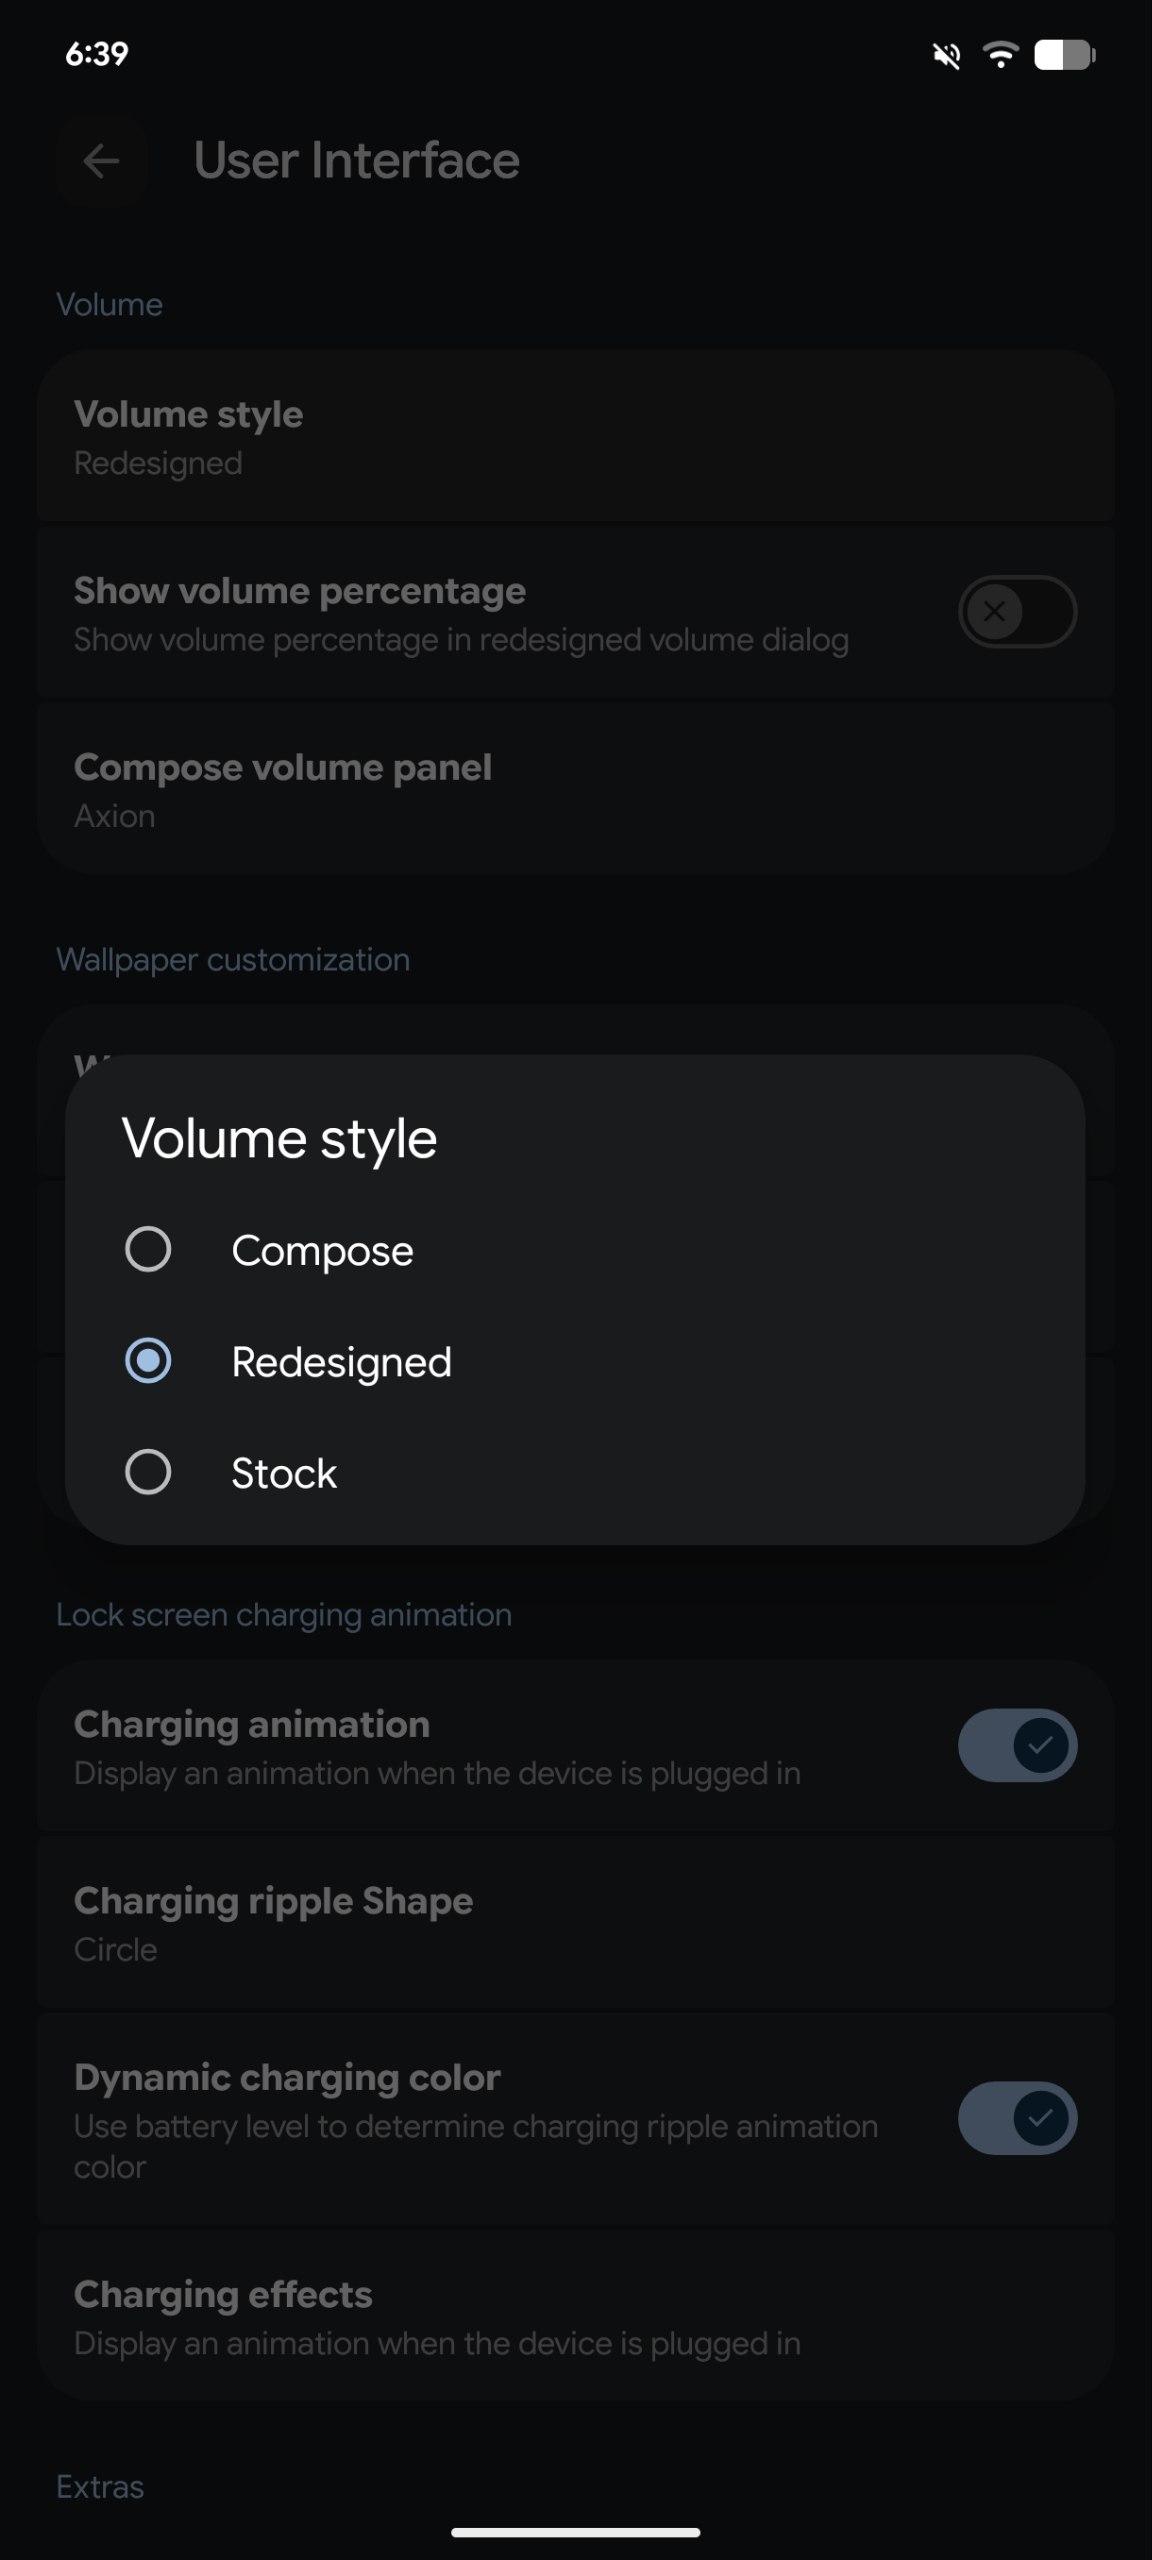
Task: Select the Compose radio option
Action: click(148, 1250)
